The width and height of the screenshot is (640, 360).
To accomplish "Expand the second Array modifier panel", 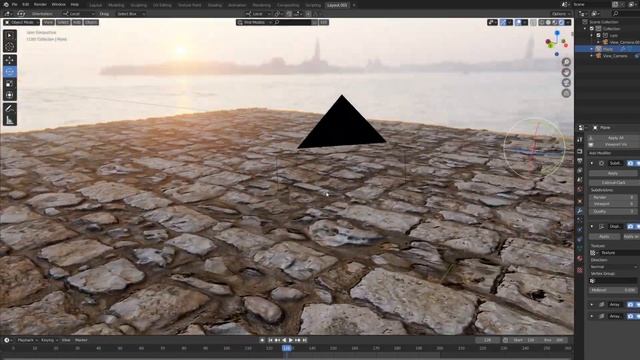I will (592, 316).
